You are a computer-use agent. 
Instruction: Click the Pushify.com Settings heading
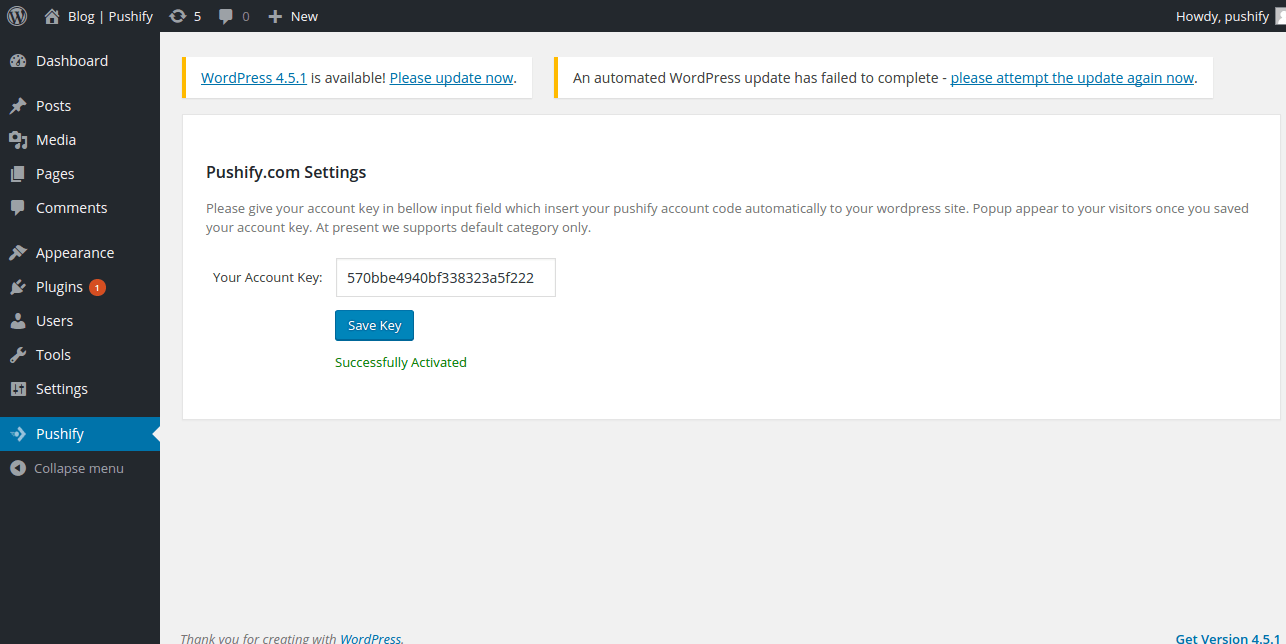[x=286, y=172]
